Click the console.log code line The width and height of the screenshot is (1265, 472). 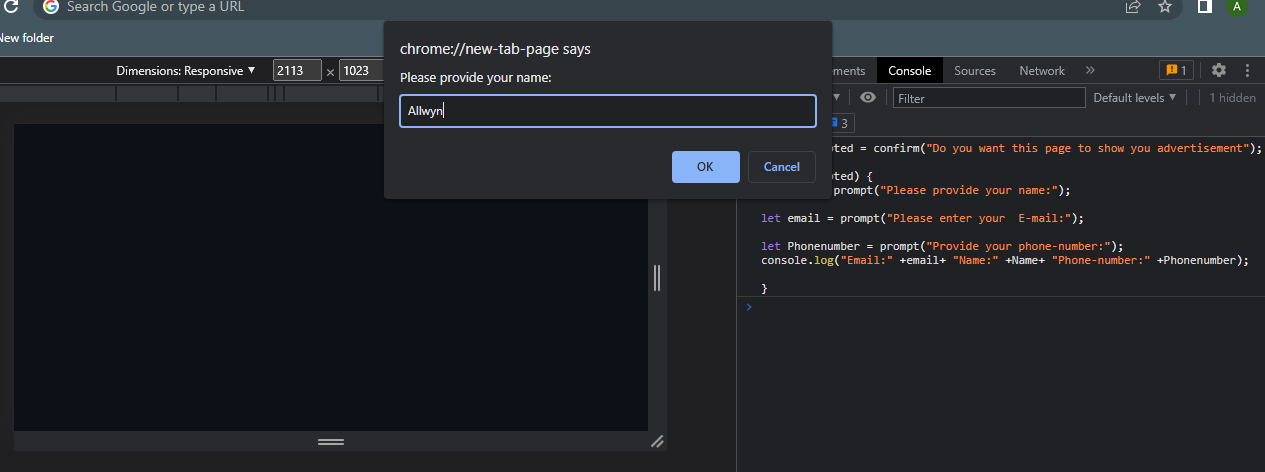(x=1006, y=260)
